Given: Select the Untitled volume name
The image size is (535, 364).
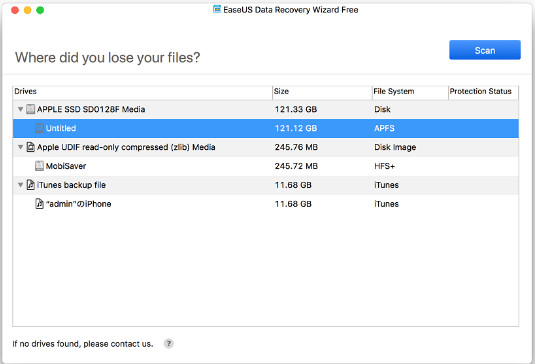Looking at the screenshot, I should point(61,128).
